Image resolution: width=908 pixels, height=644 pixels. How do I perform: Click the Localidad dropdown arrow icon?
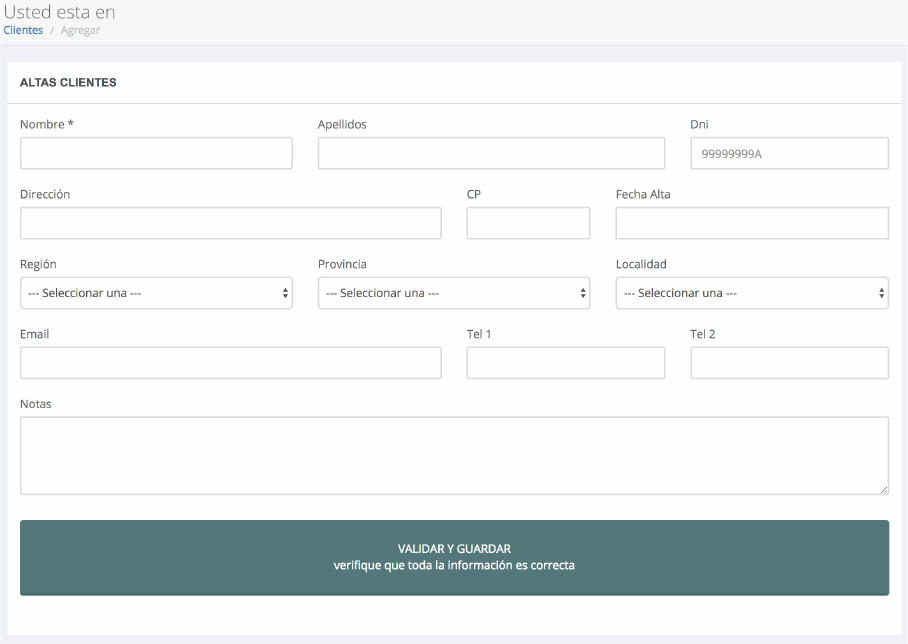(x=881, y=293)
